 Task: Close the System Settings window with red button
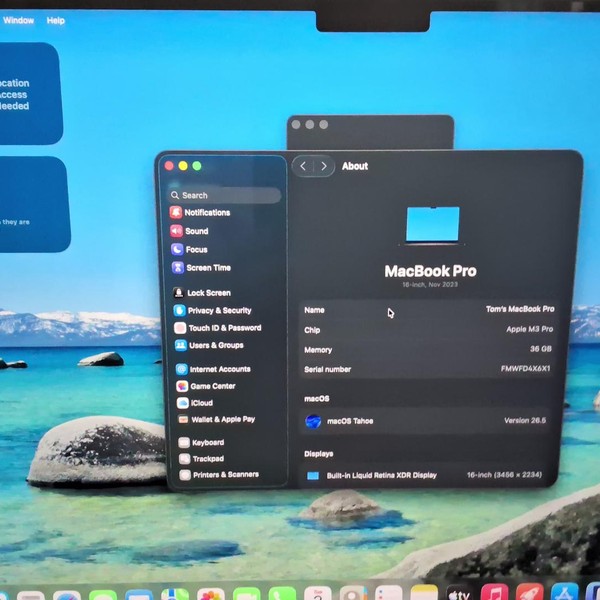[169, 166]
